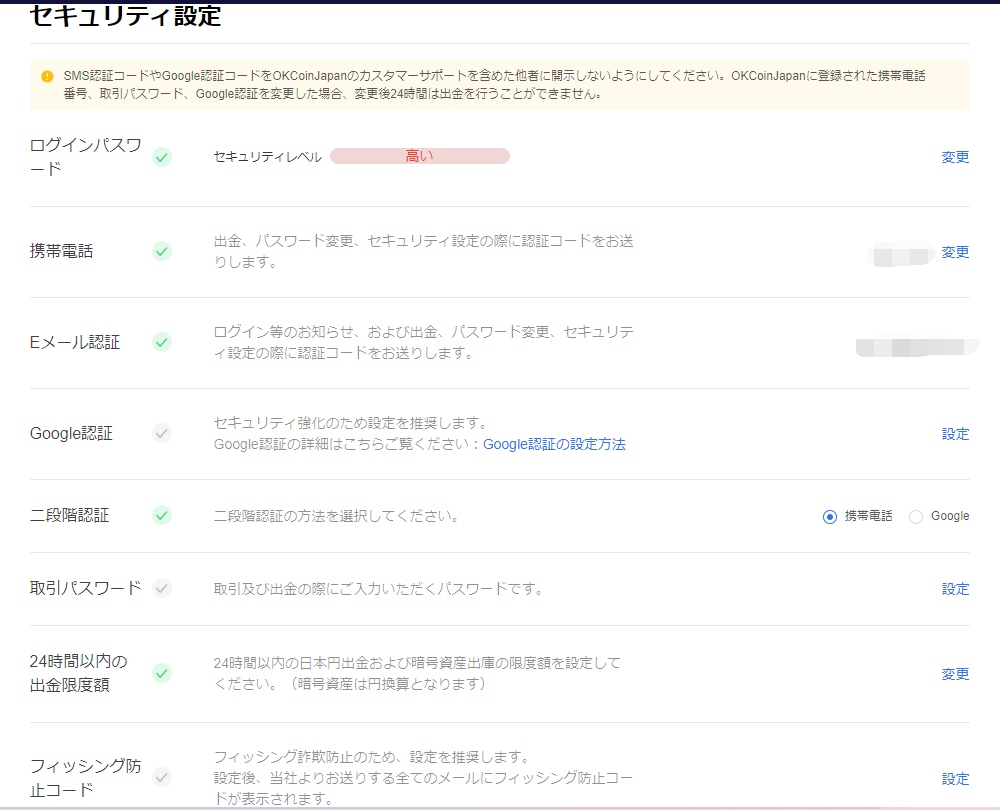Click 設定 link for 取引パスワード

point(955,589)
